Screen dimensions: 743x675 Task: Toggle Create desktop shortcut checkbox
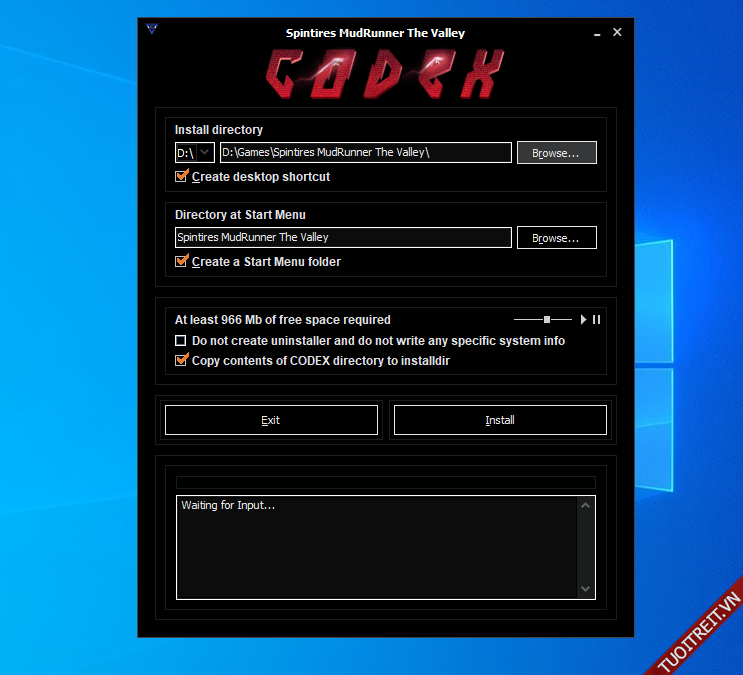point(181,176)
